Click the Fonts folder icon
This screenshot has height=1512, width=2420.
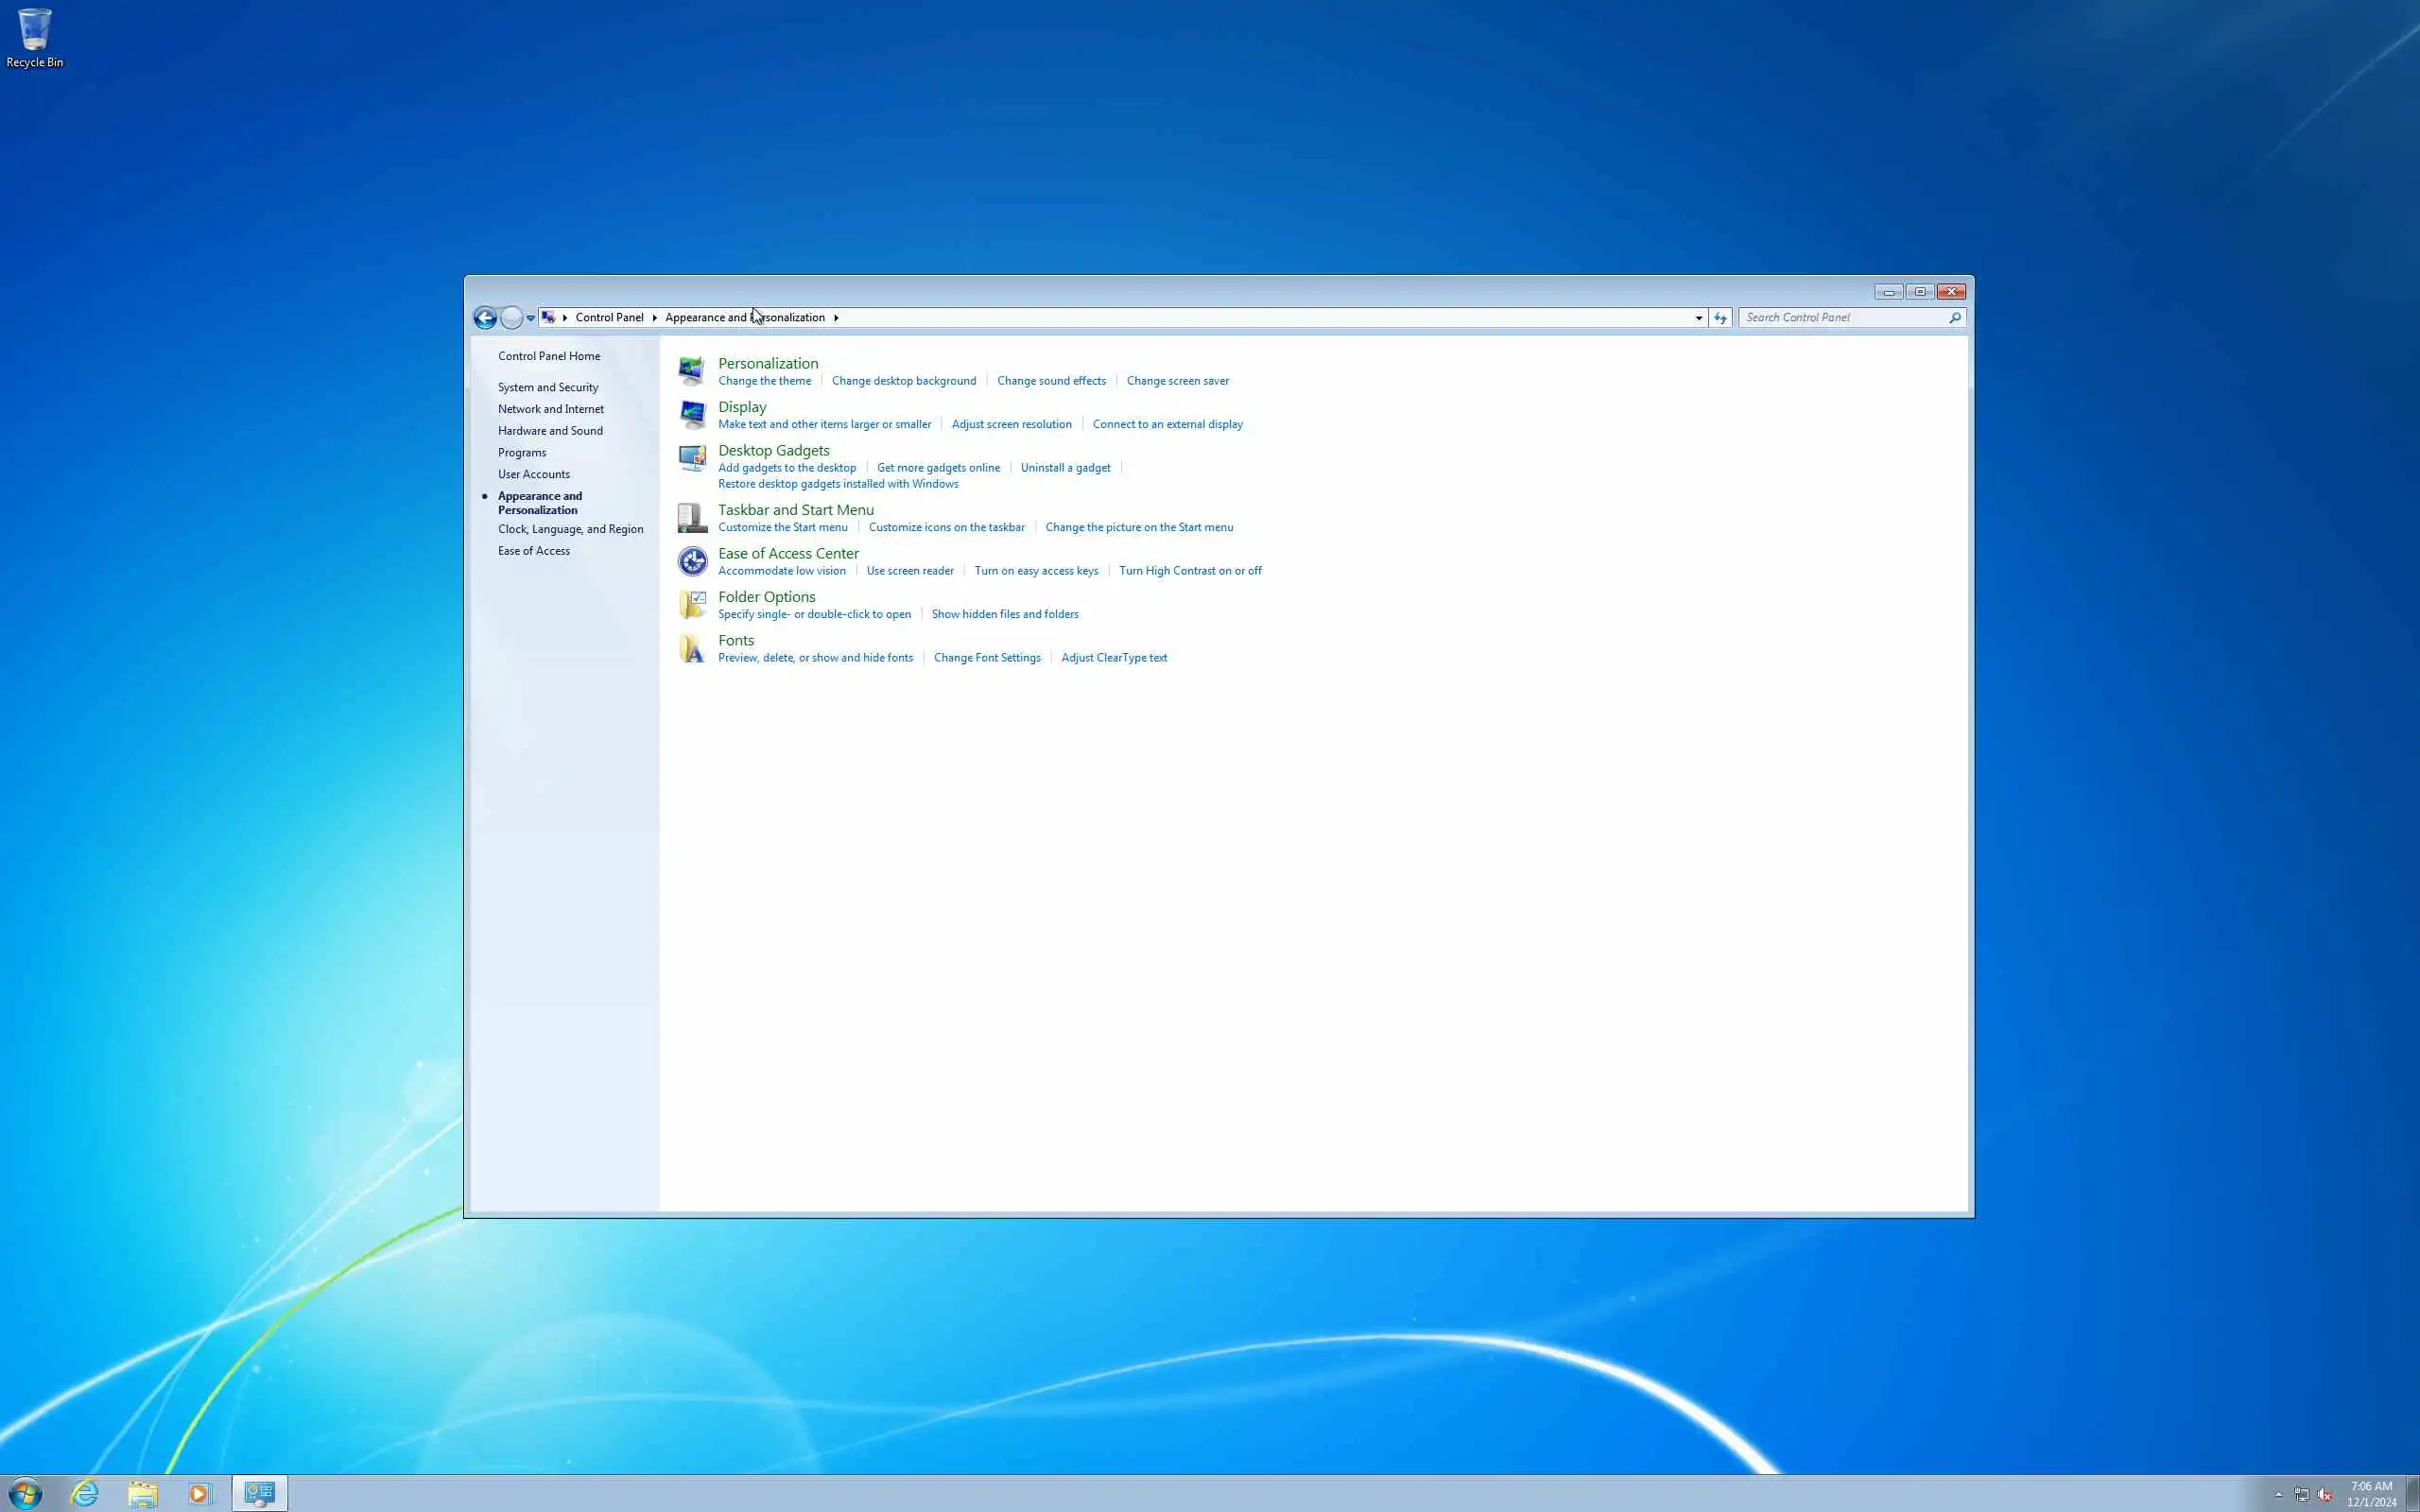click(x=691, y=648)
